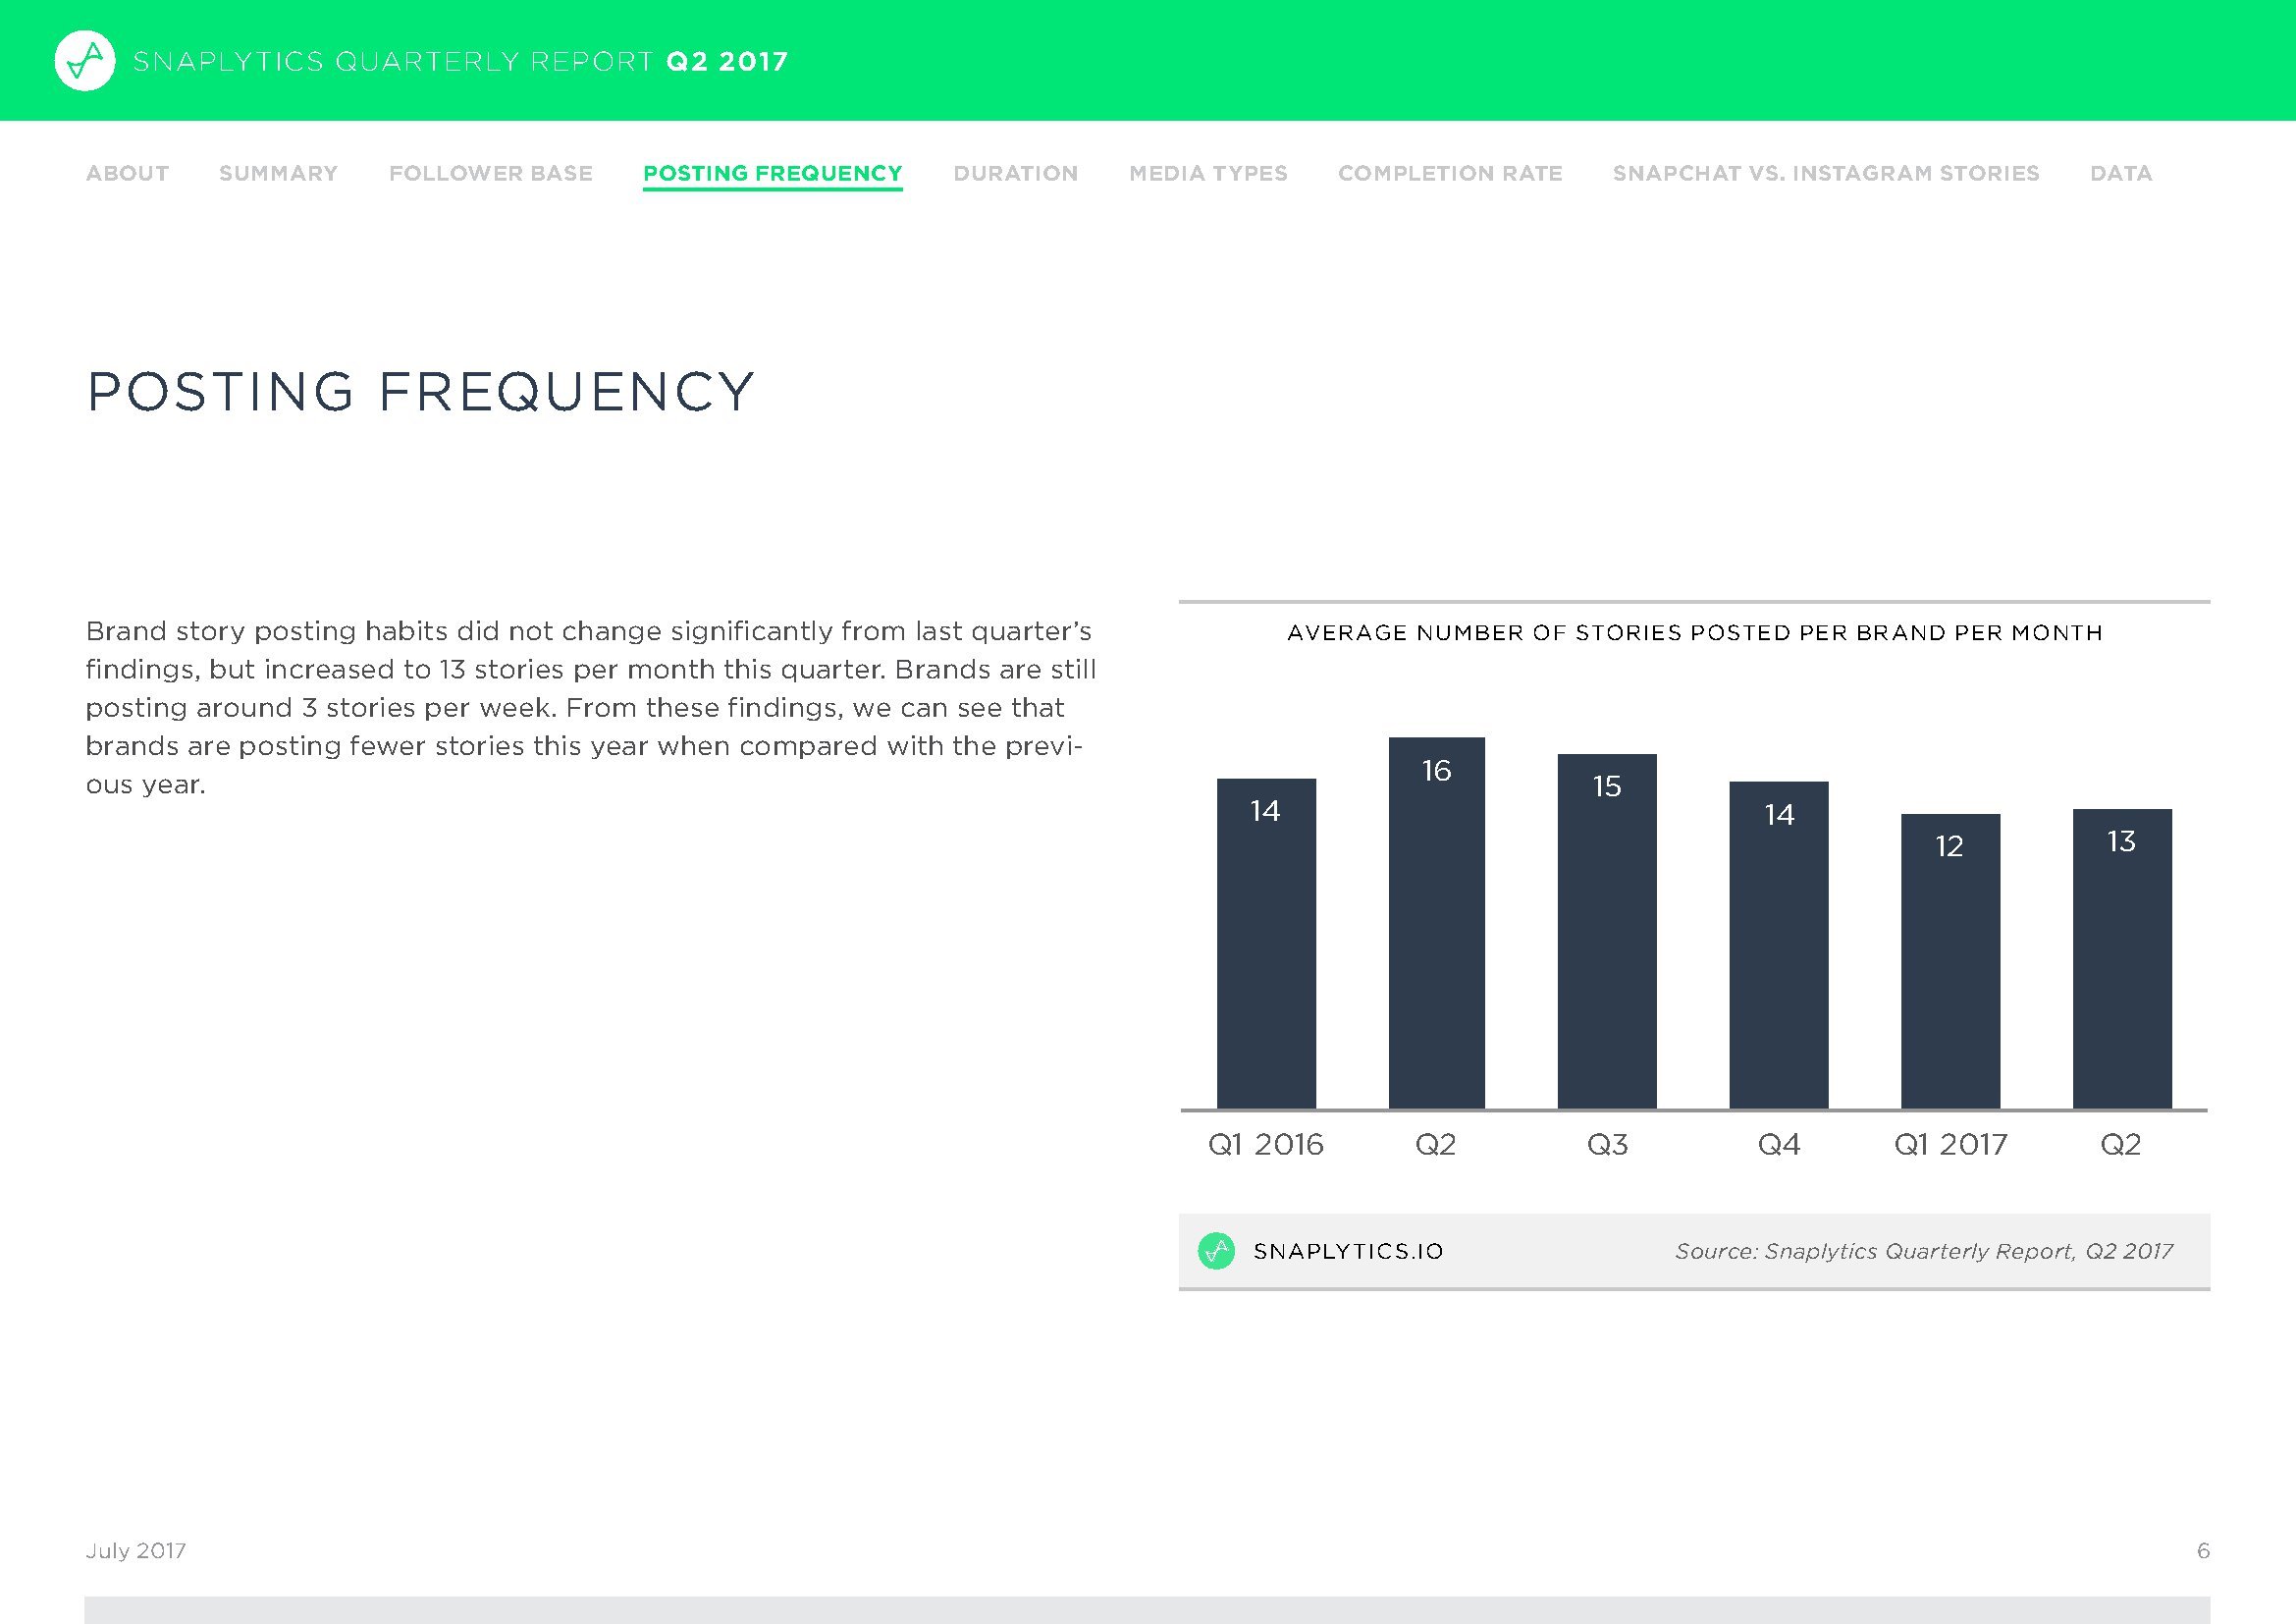The width and height of the screenshot is (2296, 1624).
Task: Click the Snaplytics logo in header
Action: click(x=85, y=61)
